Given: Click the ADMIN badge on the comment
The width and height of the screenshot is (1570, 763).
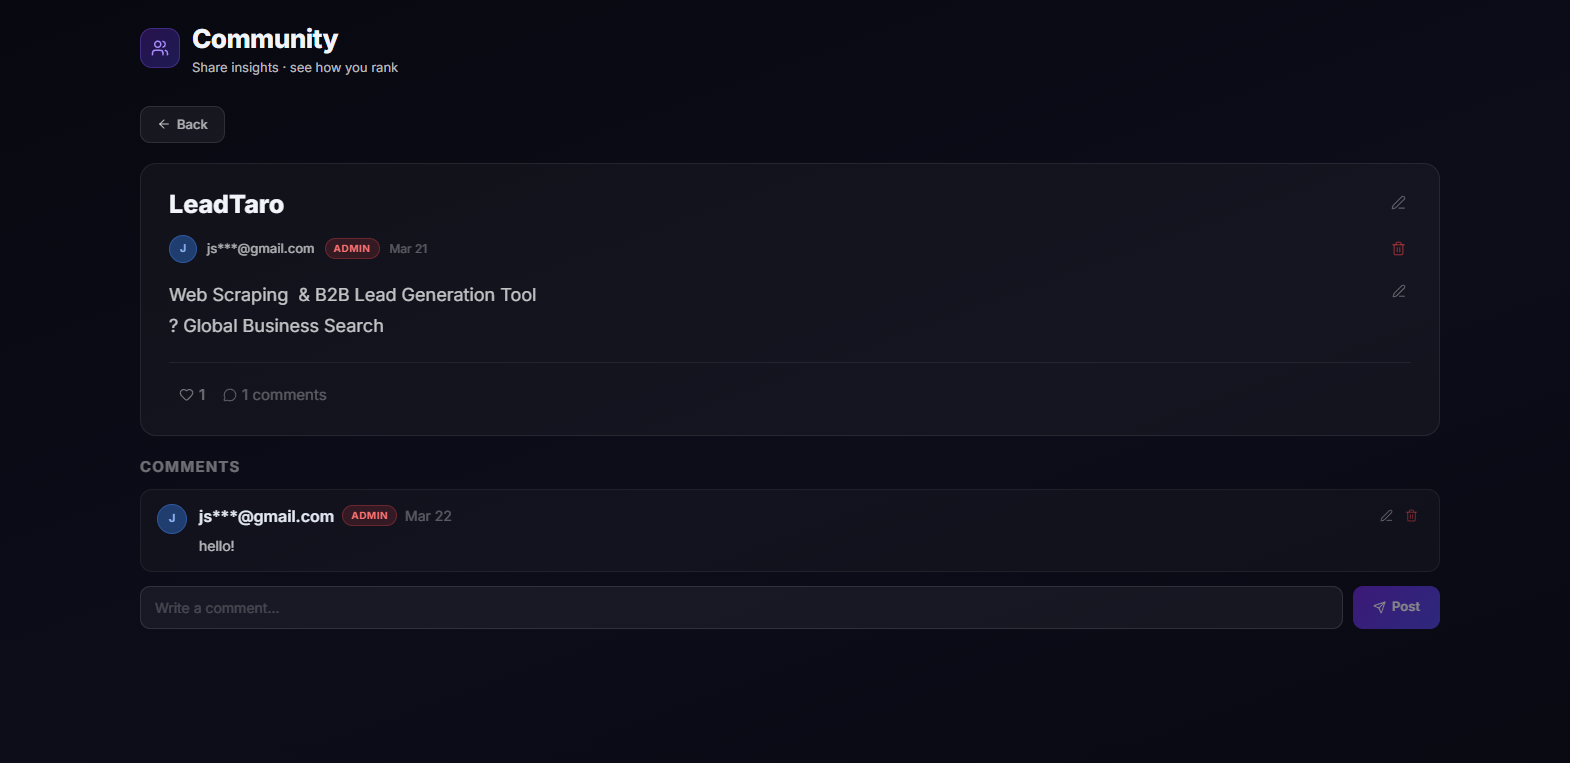Looking at the screenshot, I should tap(369, 516).
